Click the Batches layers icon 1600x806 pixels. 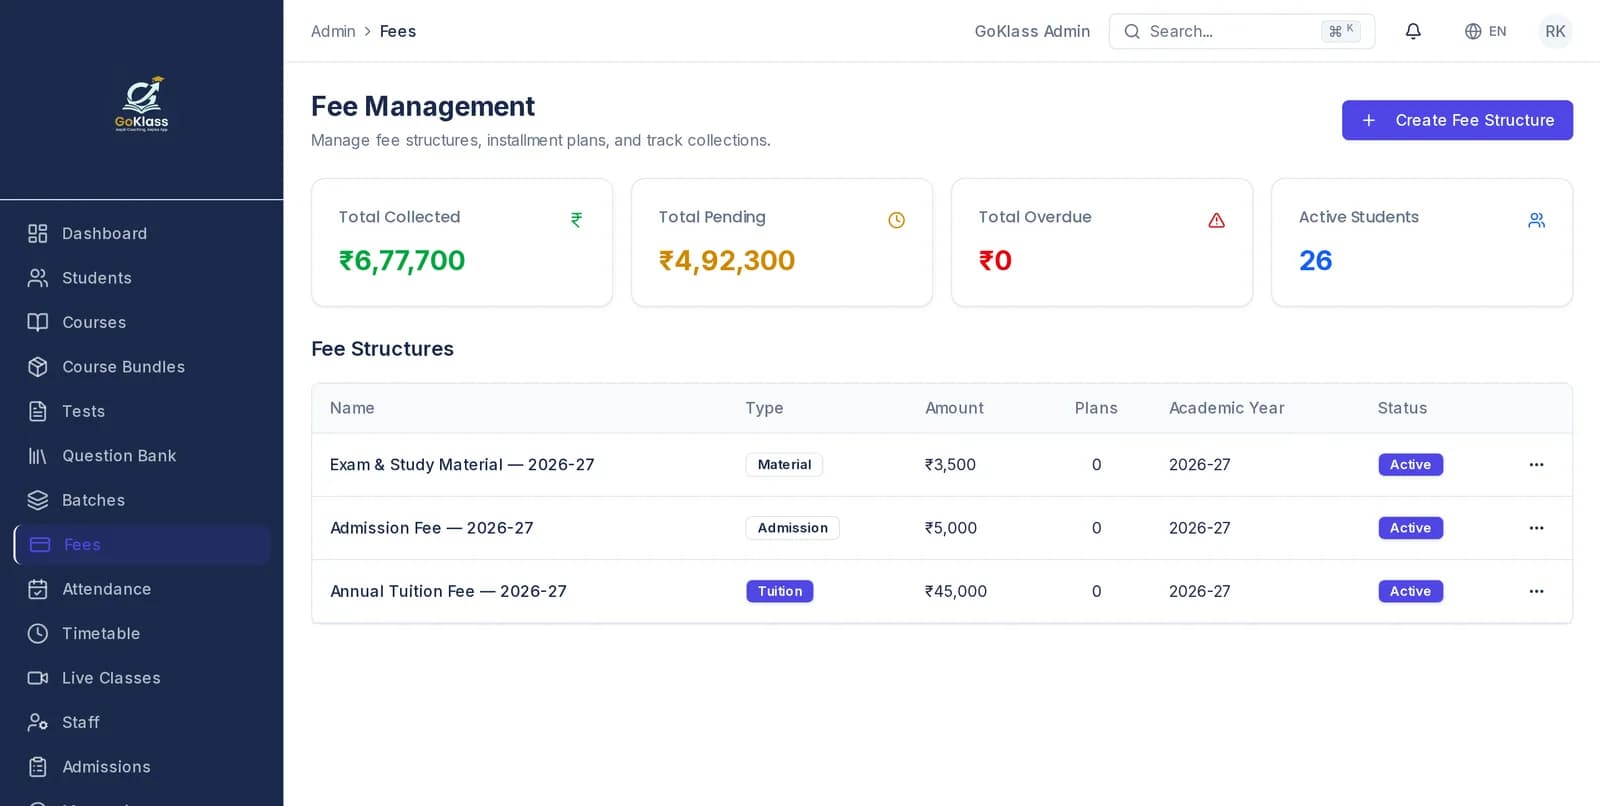point(38,500)
